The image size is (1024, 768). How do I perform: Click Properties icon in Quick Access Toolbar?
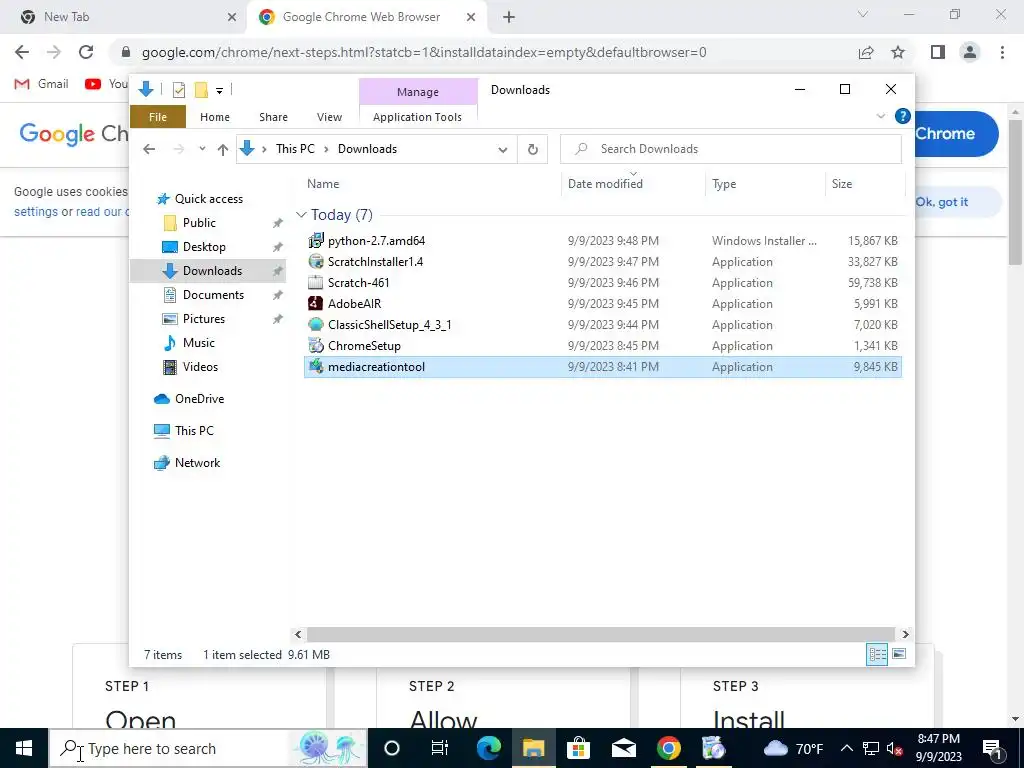pos(178,90)
